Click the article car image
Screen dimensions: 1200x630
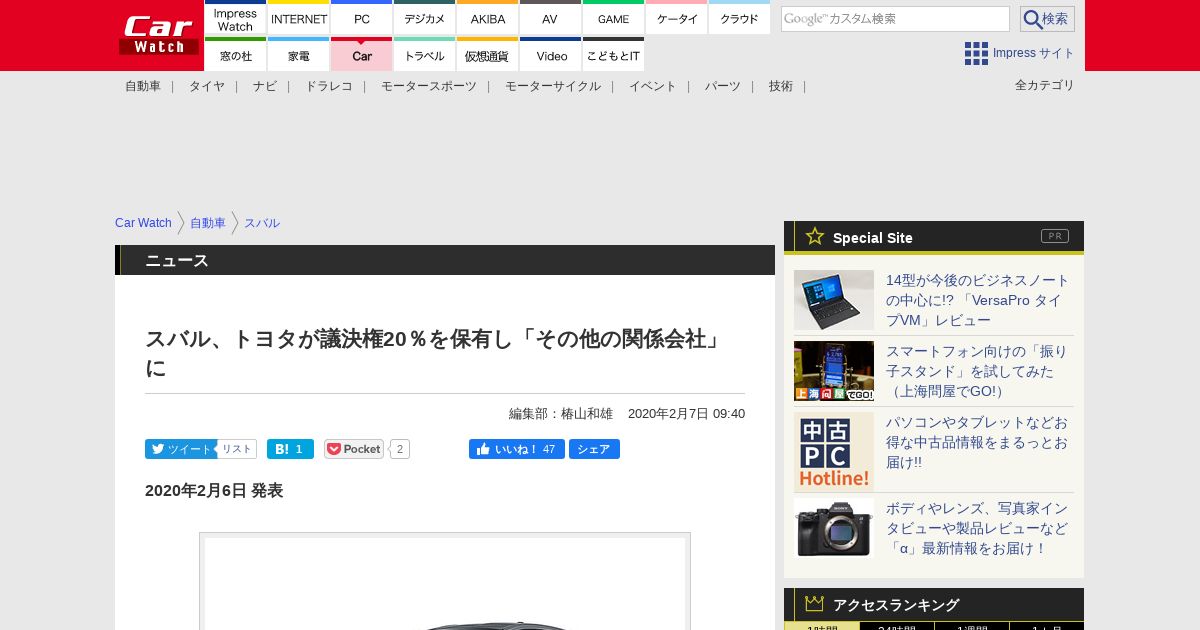click(445, 582)
